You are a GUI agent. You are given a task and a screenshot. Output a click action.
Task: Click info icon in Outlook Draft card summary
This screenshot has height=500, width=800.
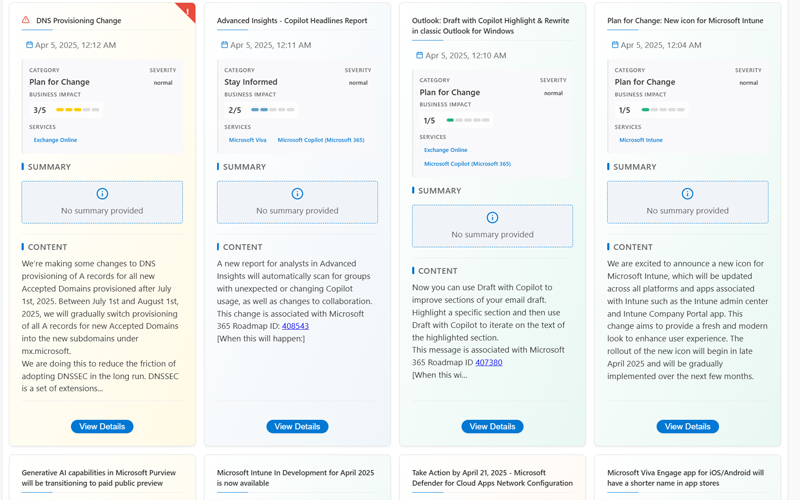492,218
